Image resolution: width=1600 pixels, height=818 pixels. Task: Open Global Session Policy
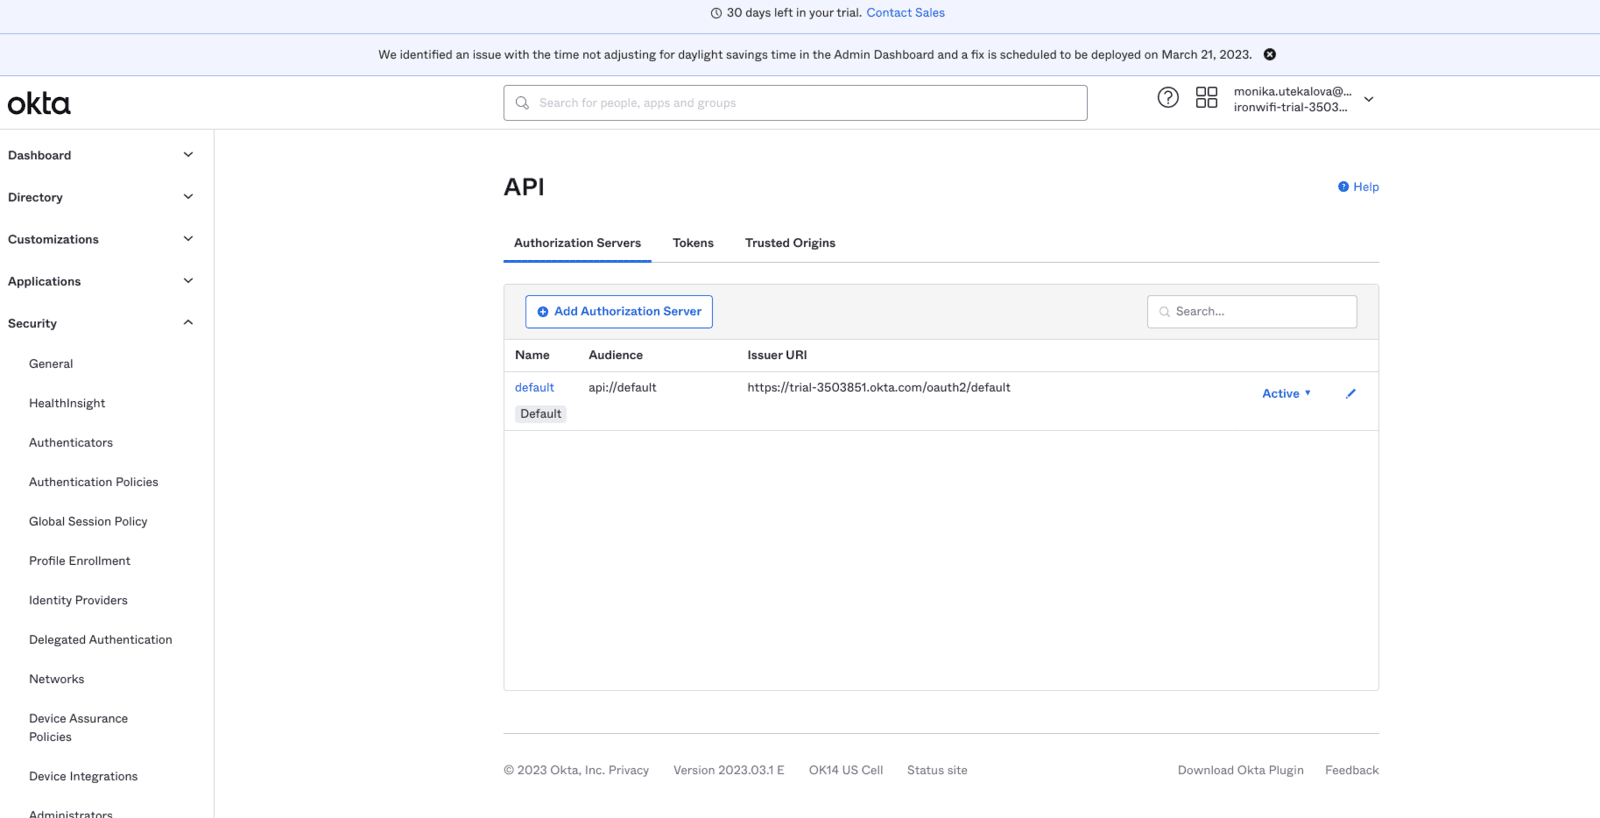(x=88, y=521)
